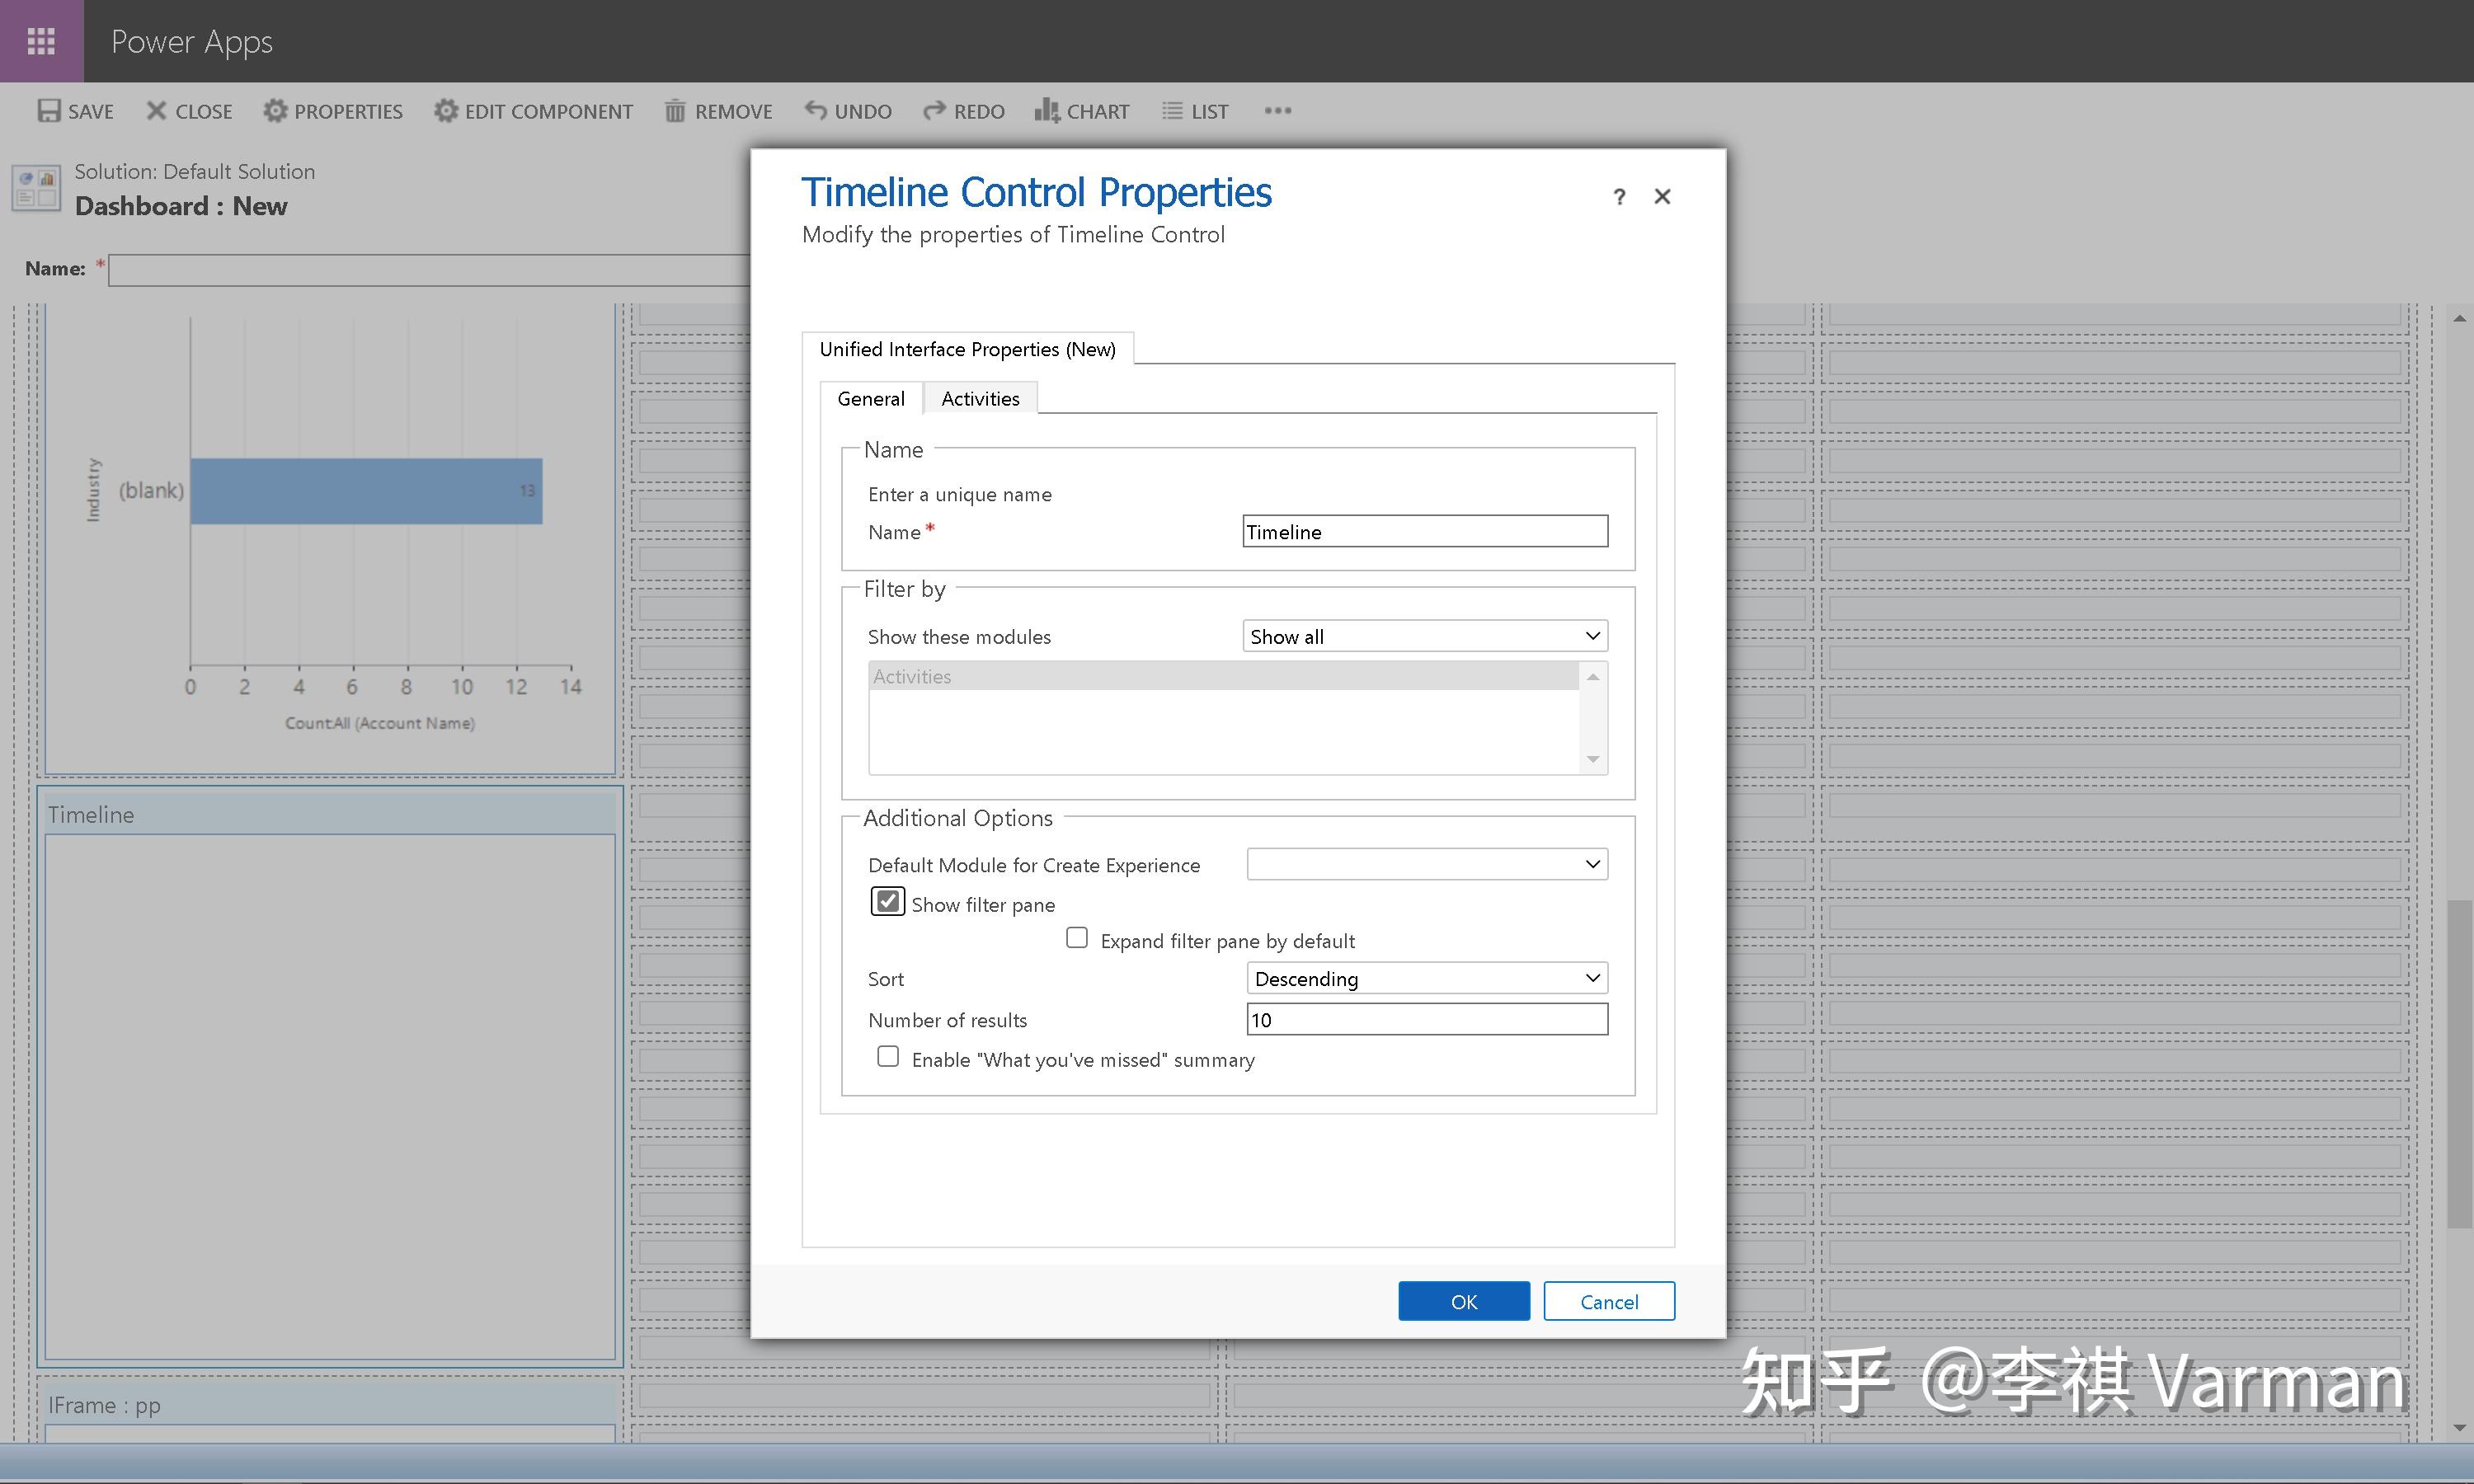Switch to the Activities tab

click(x=980, y=398)
